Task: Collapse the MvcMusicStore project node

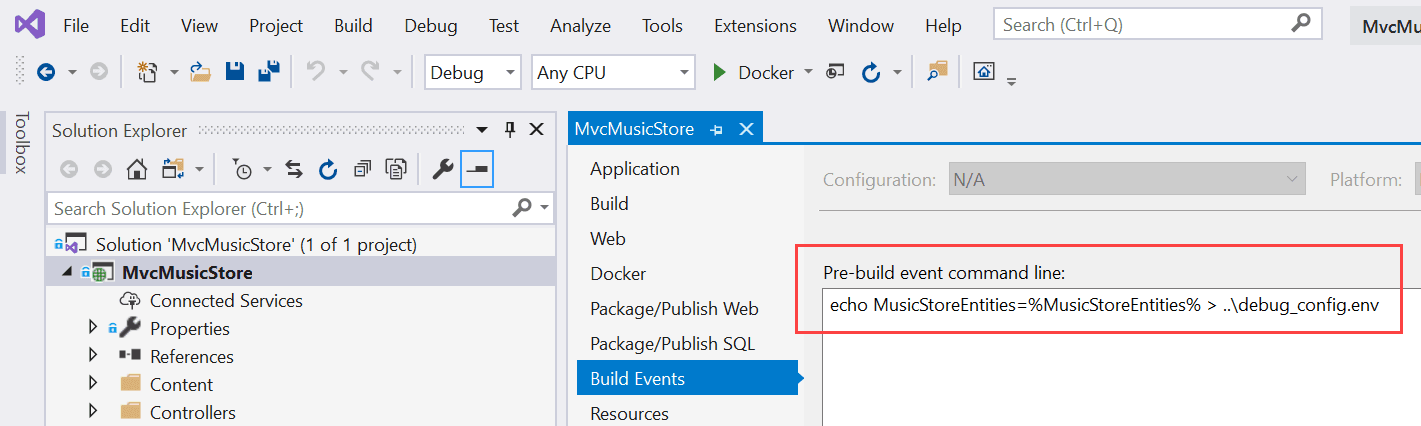Action: [x=67, y=272]
